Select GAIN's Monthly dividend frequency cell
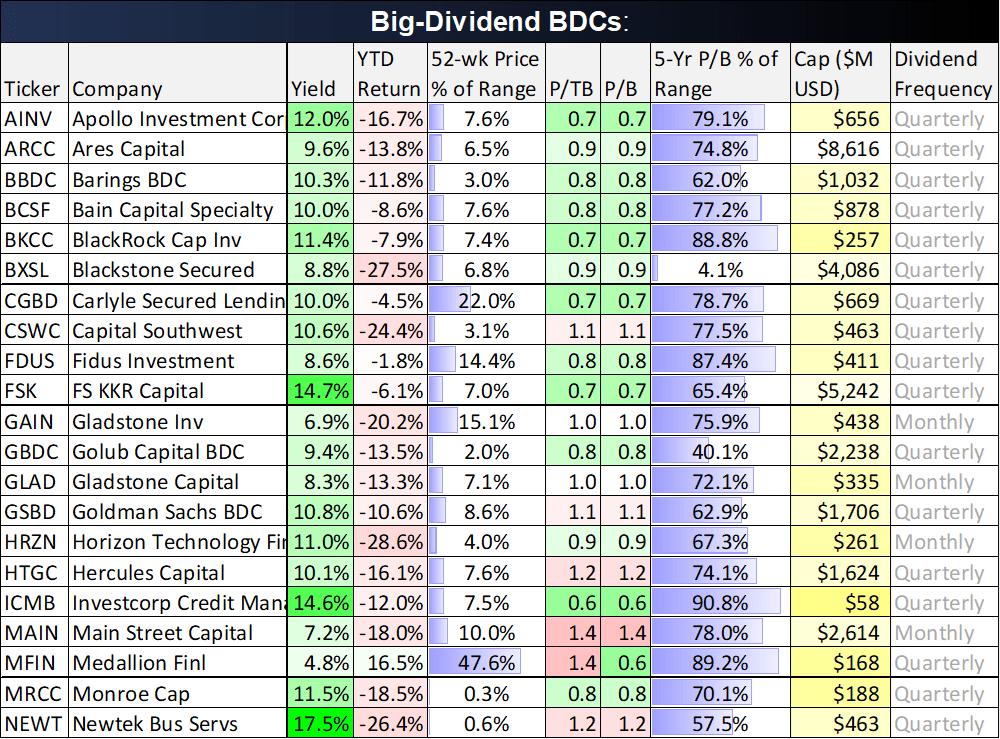1000x739 pixels. pos(945,421)
